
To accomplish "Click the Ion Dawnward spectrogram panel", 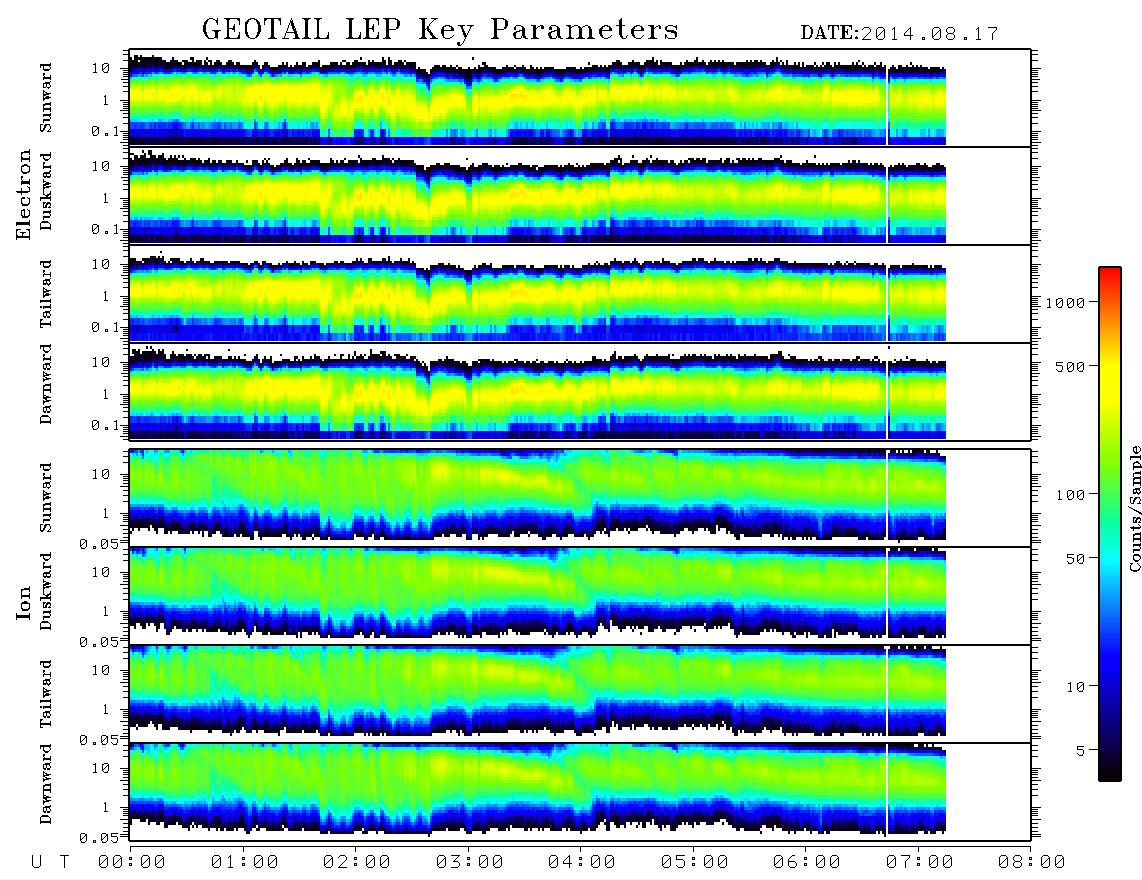I will (580, 791).
